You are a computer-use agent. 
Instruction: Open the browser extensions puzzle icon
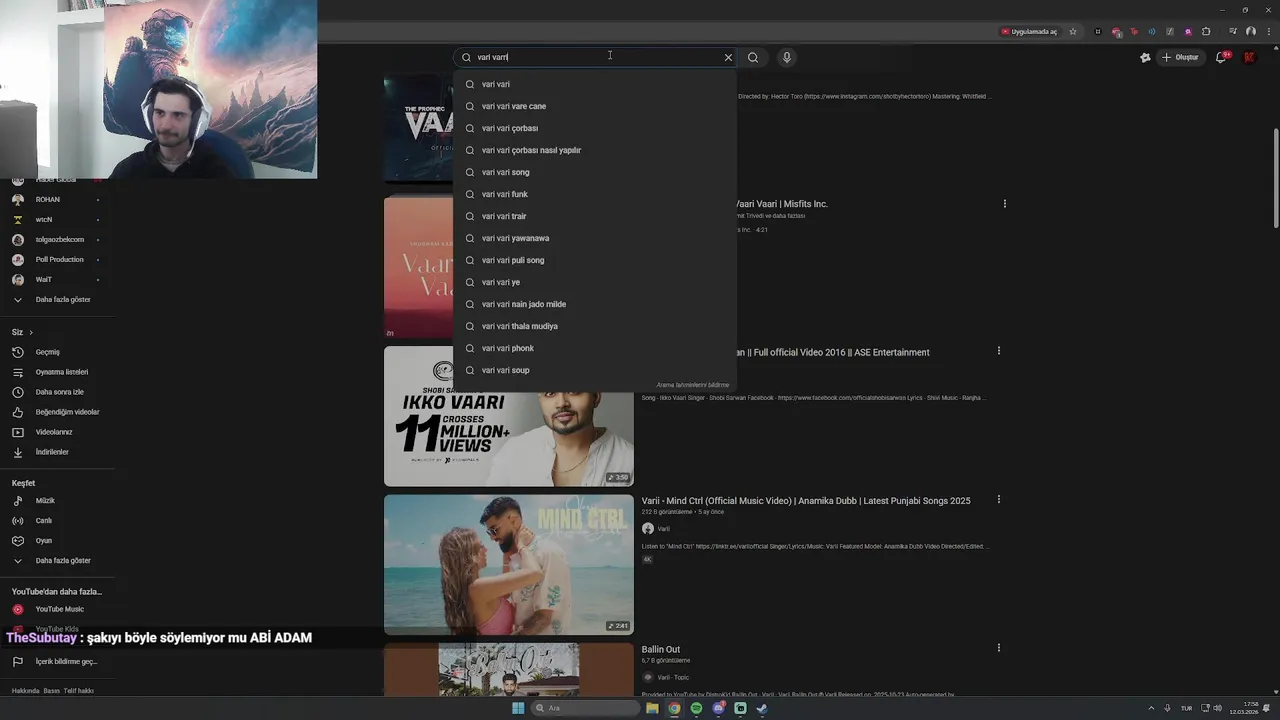[1205, 31]
